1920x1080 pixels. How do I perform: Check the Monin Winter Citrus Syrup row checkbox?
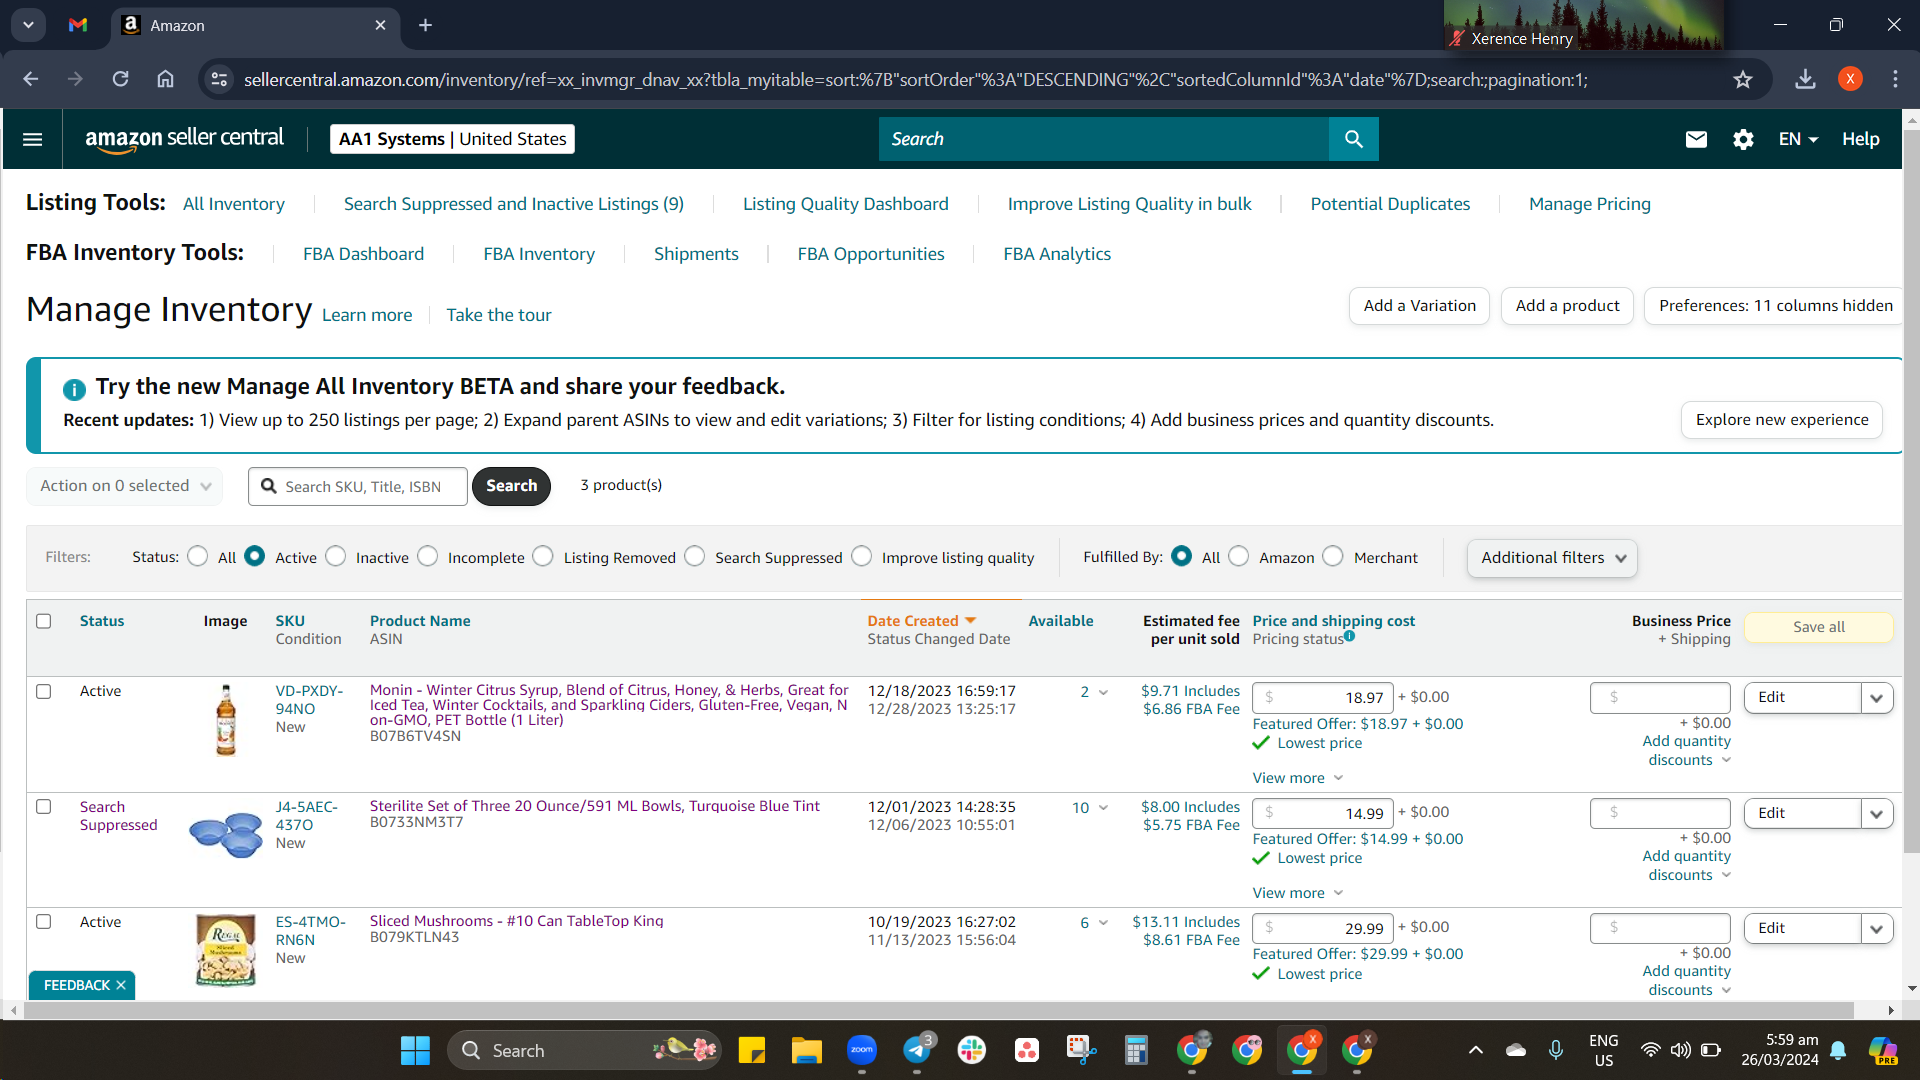click(44, 691)
